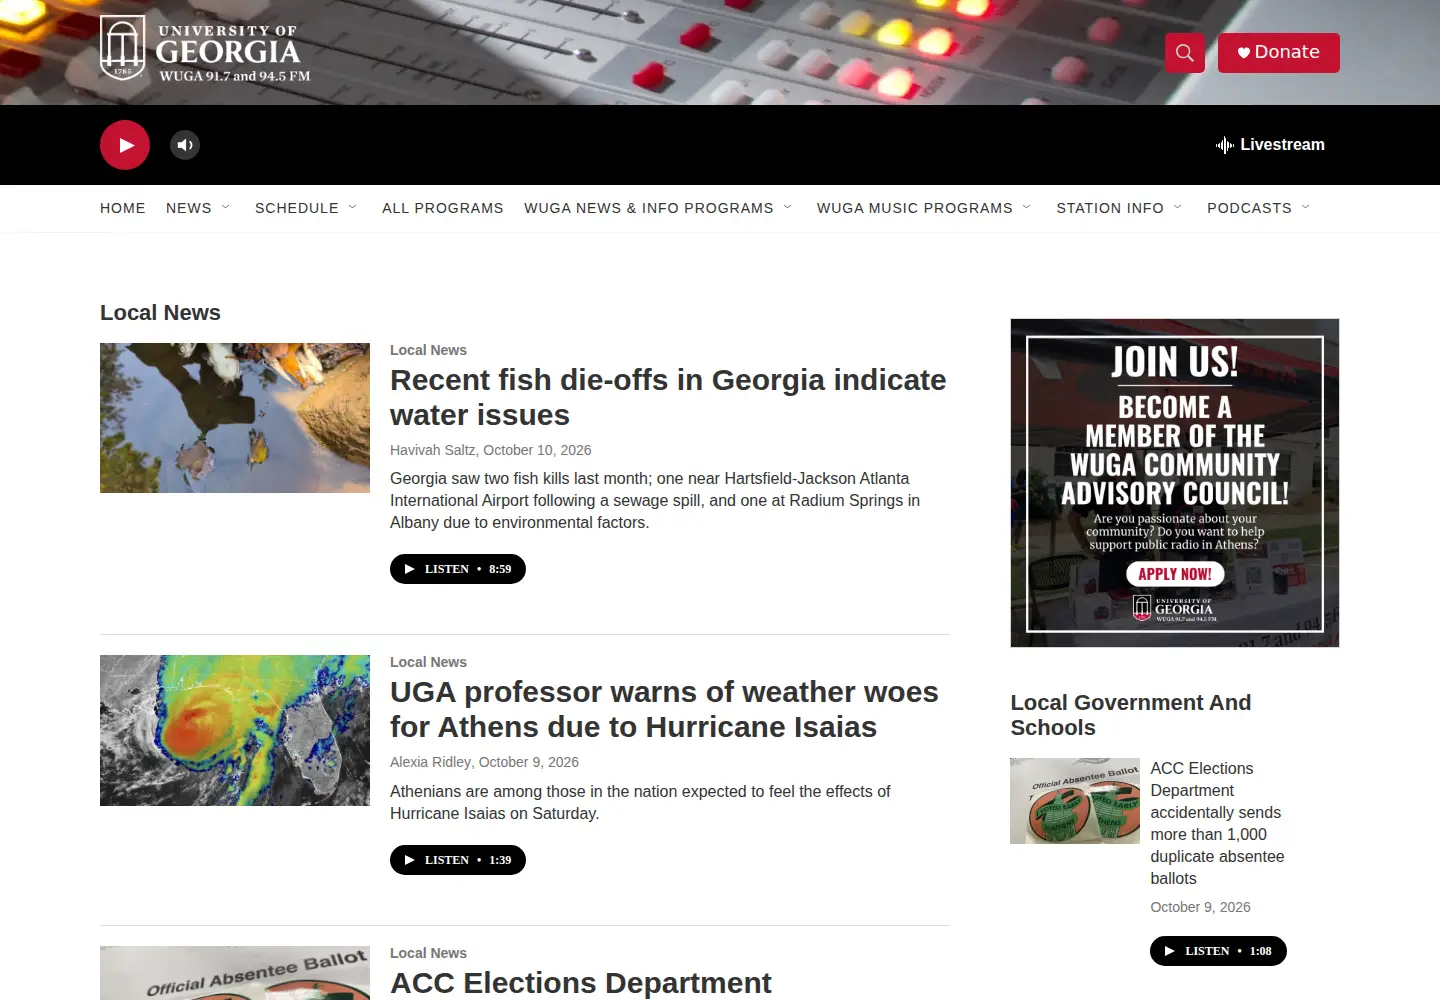
Task: Click Local News tag above ACC Elections article
Action: [x=428, y=953]
